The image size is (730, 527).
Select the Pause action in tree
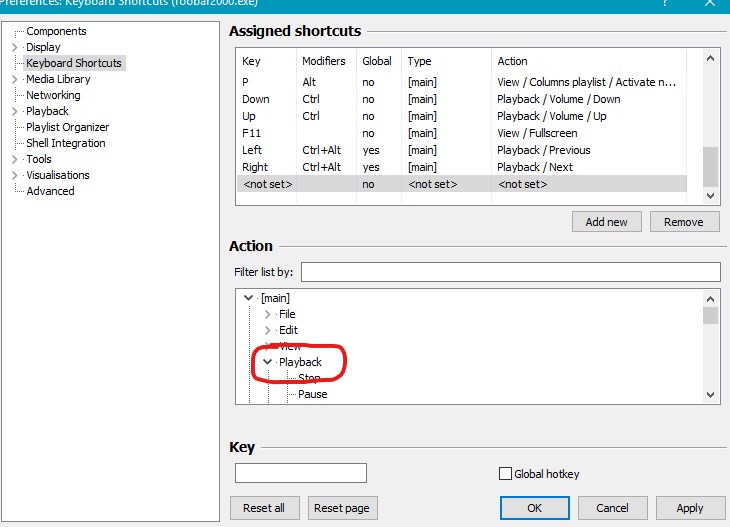coord(312,394)
